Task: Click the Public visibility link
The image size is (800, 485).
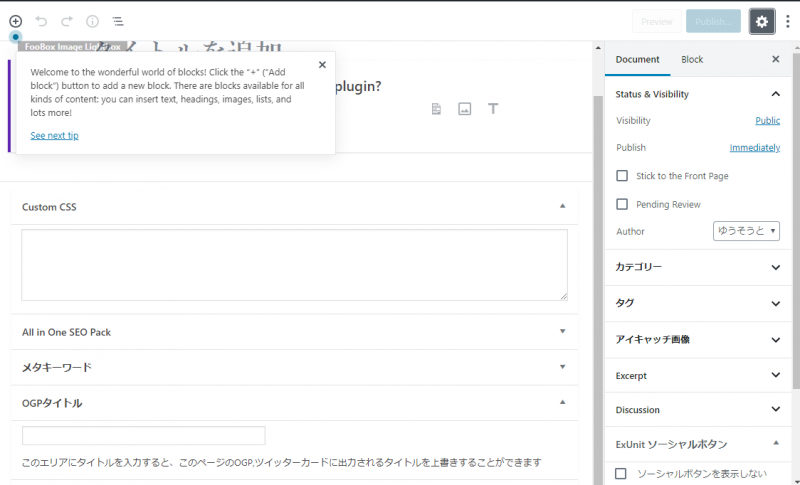Action: 767,120
